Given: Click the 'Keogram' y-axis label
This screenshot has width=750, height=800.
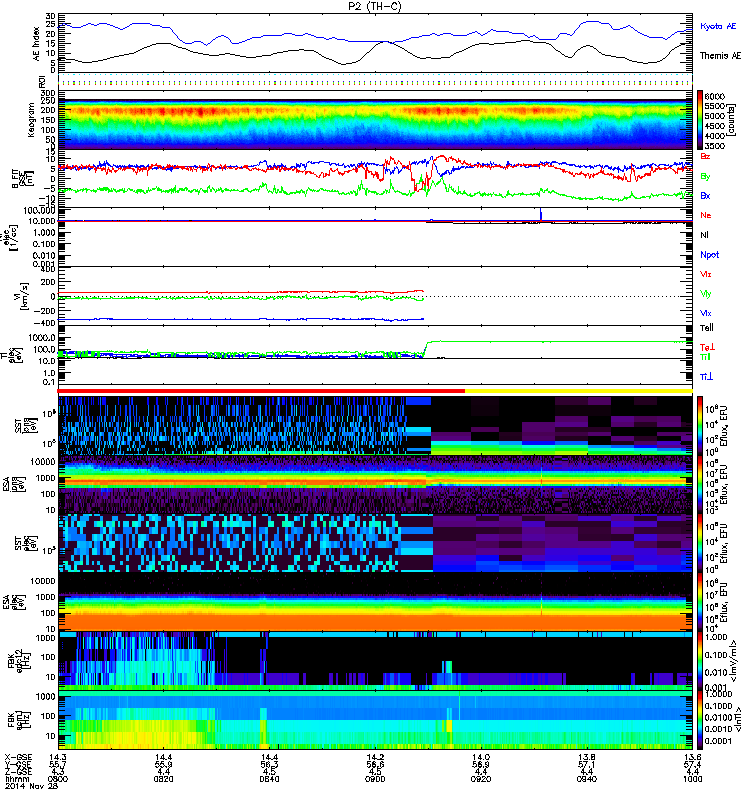Looking at the screenshot, I should click(31, 119).
